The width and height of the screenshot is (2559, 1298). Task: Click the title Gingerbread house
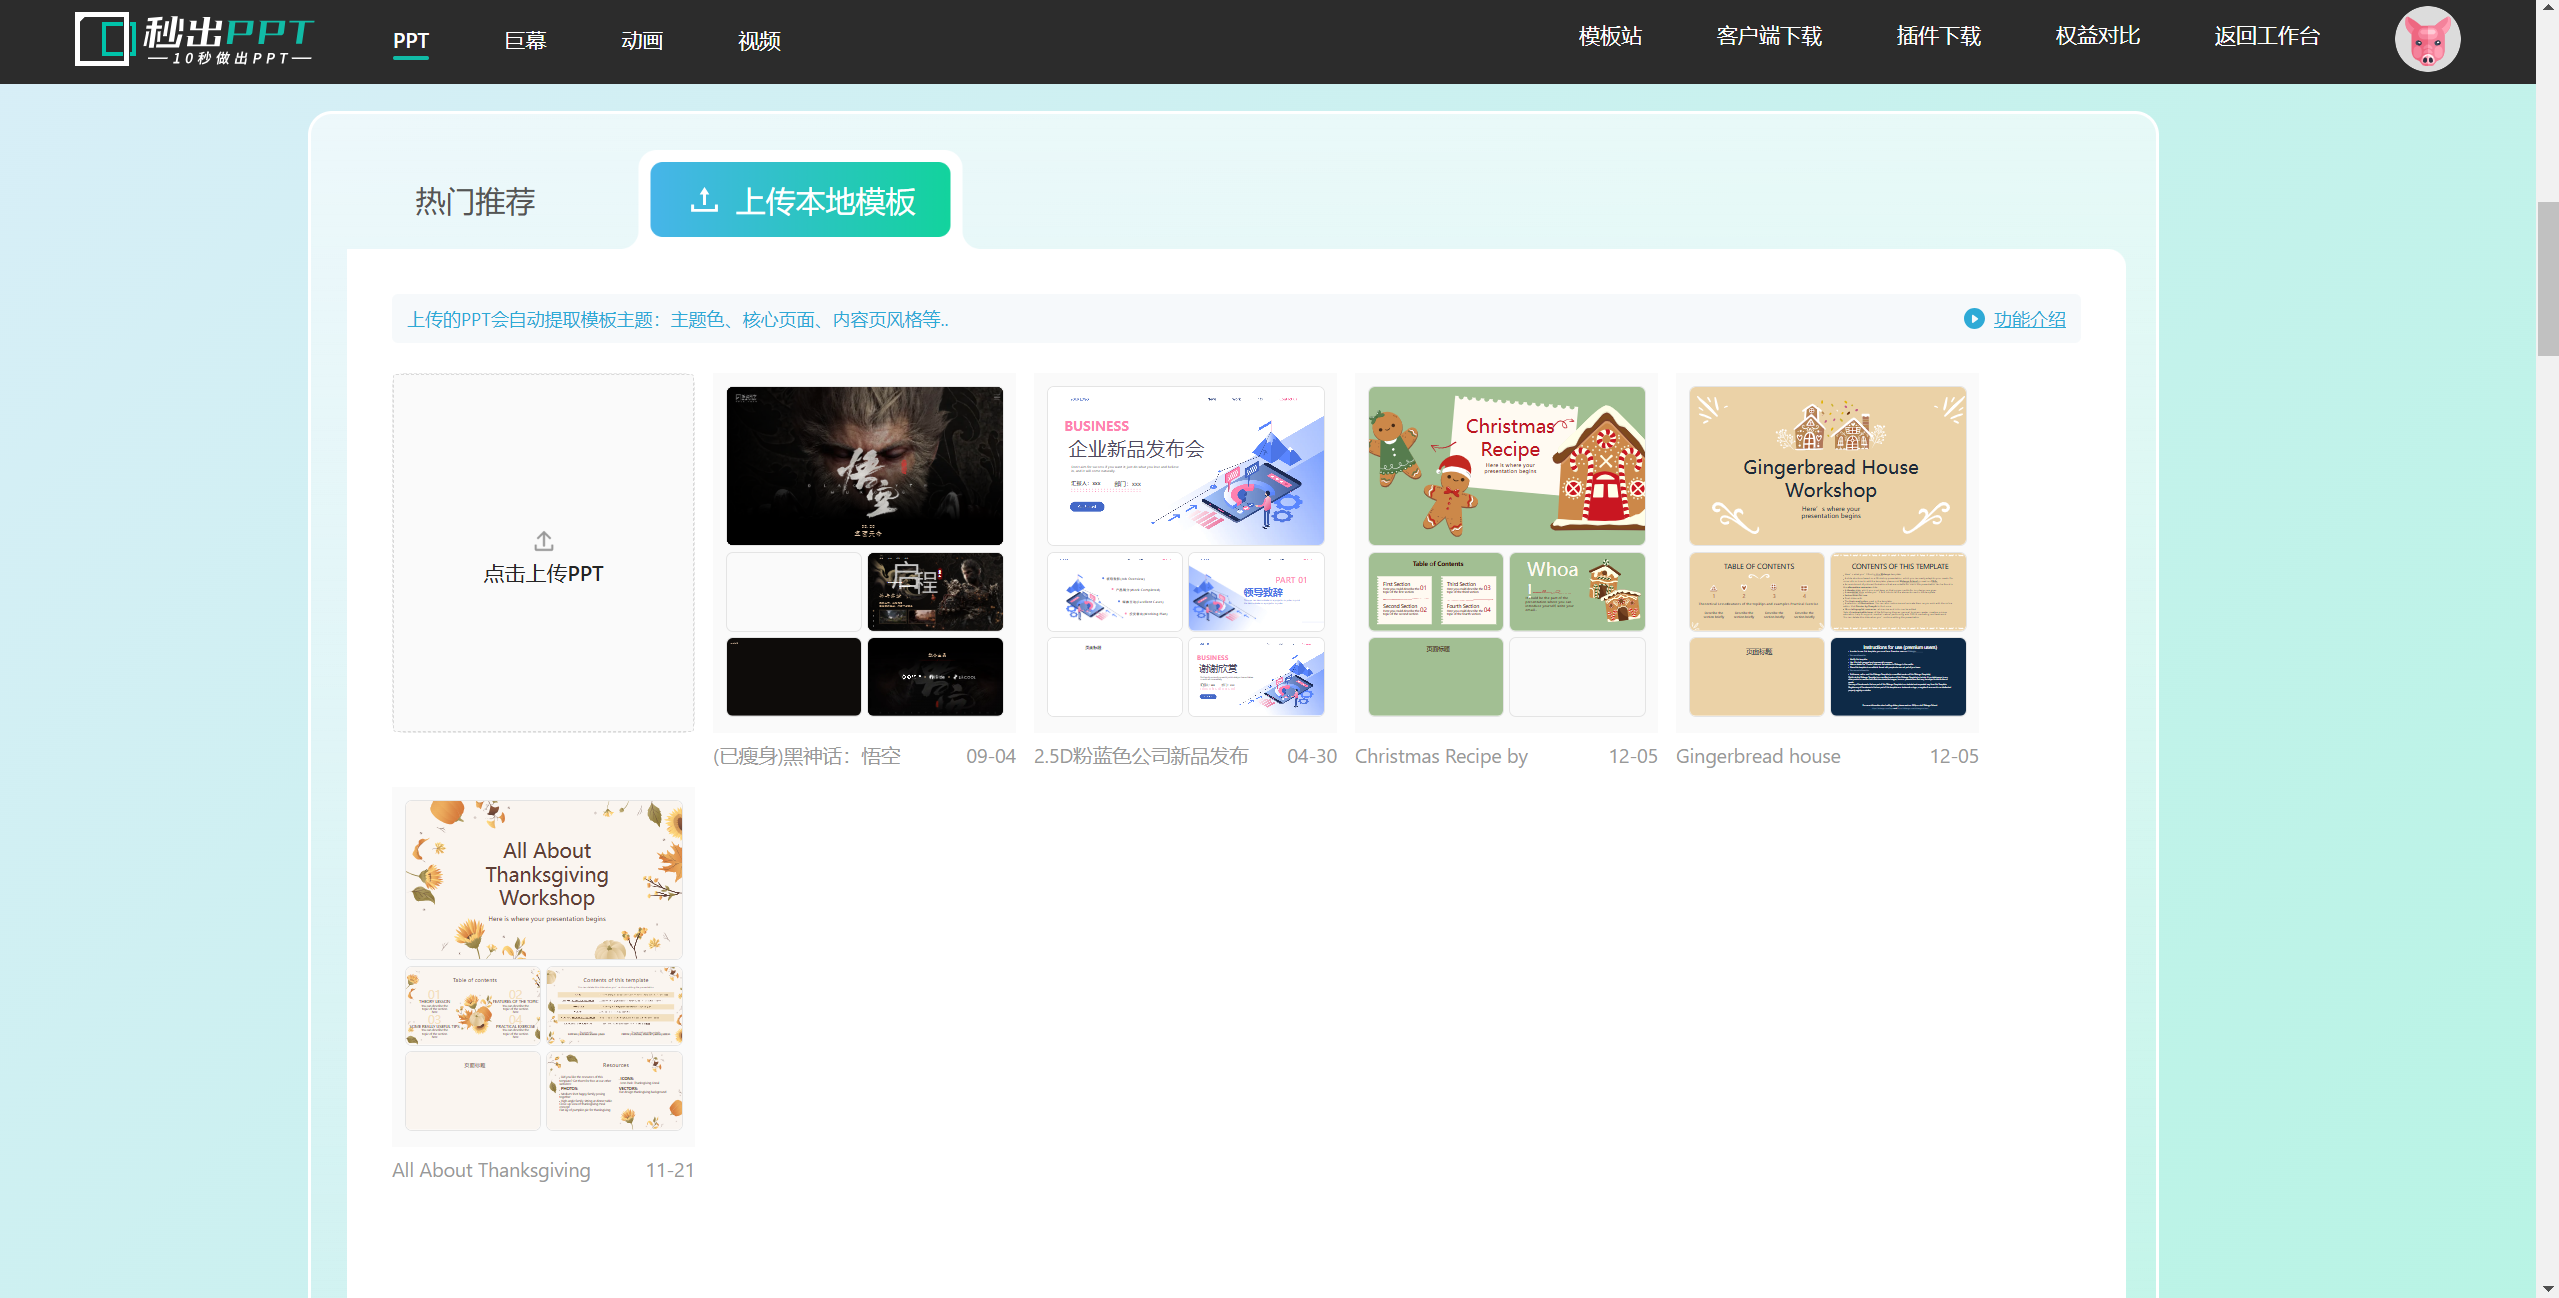(x=1758, y=757)
